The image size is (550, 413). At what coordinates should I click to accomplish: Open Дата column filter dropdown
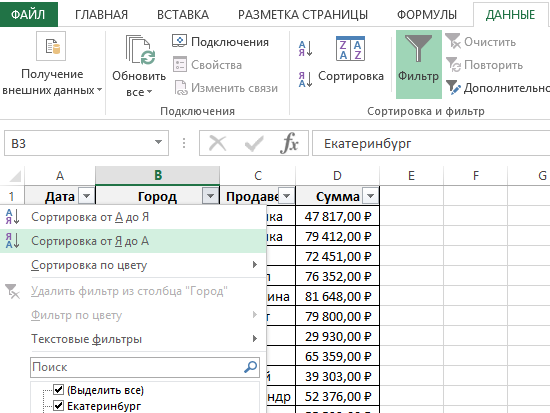86,196
